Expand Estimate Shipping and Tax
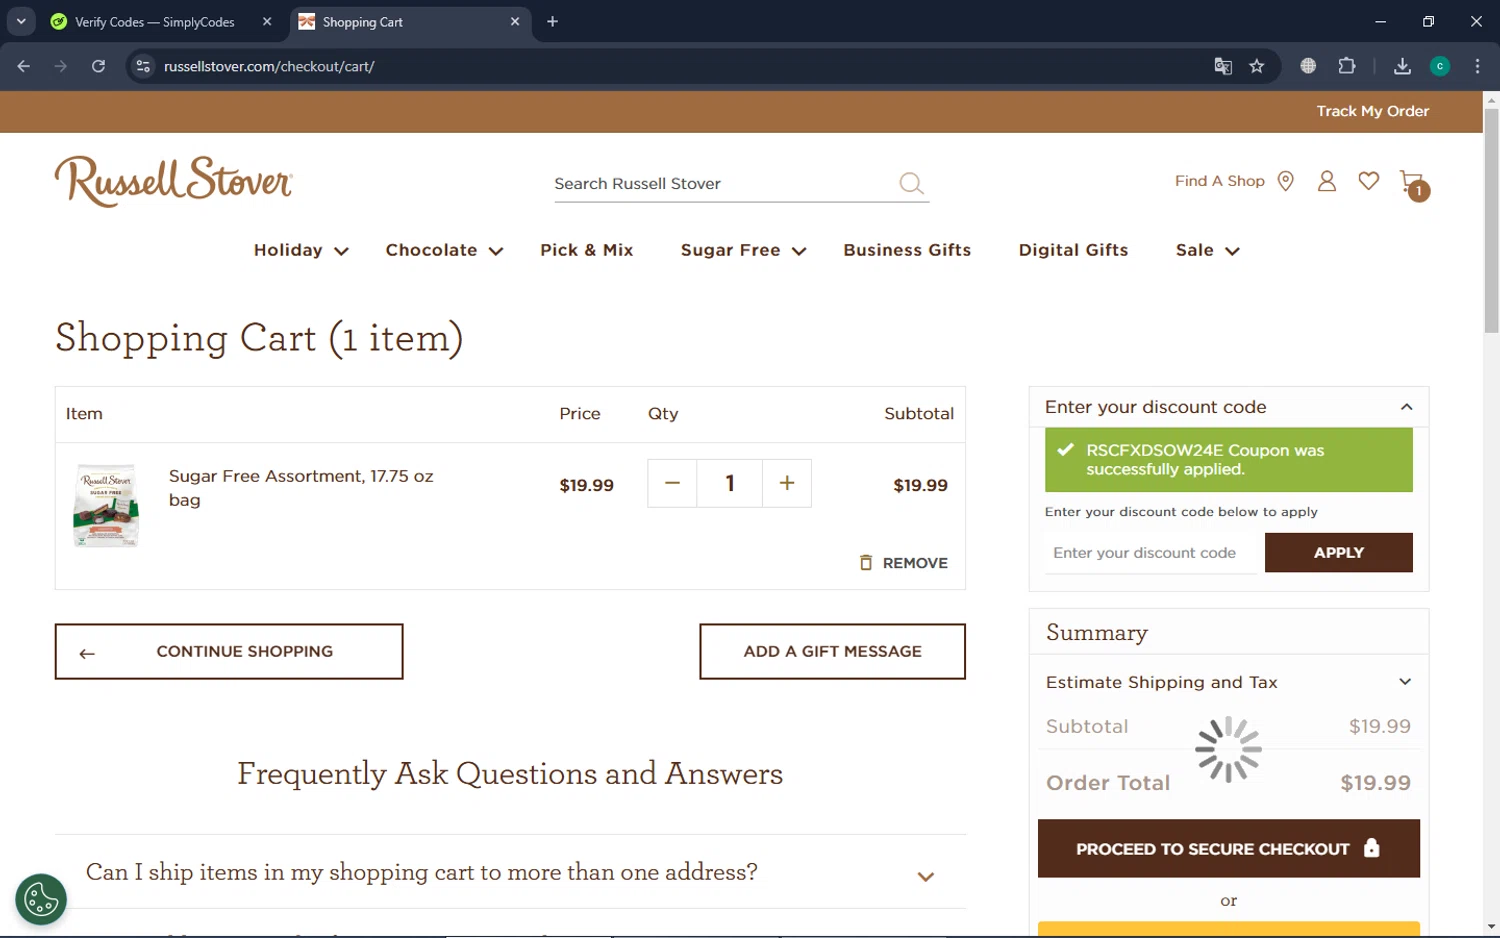1500x938 pixels. tap(1404, 682)
